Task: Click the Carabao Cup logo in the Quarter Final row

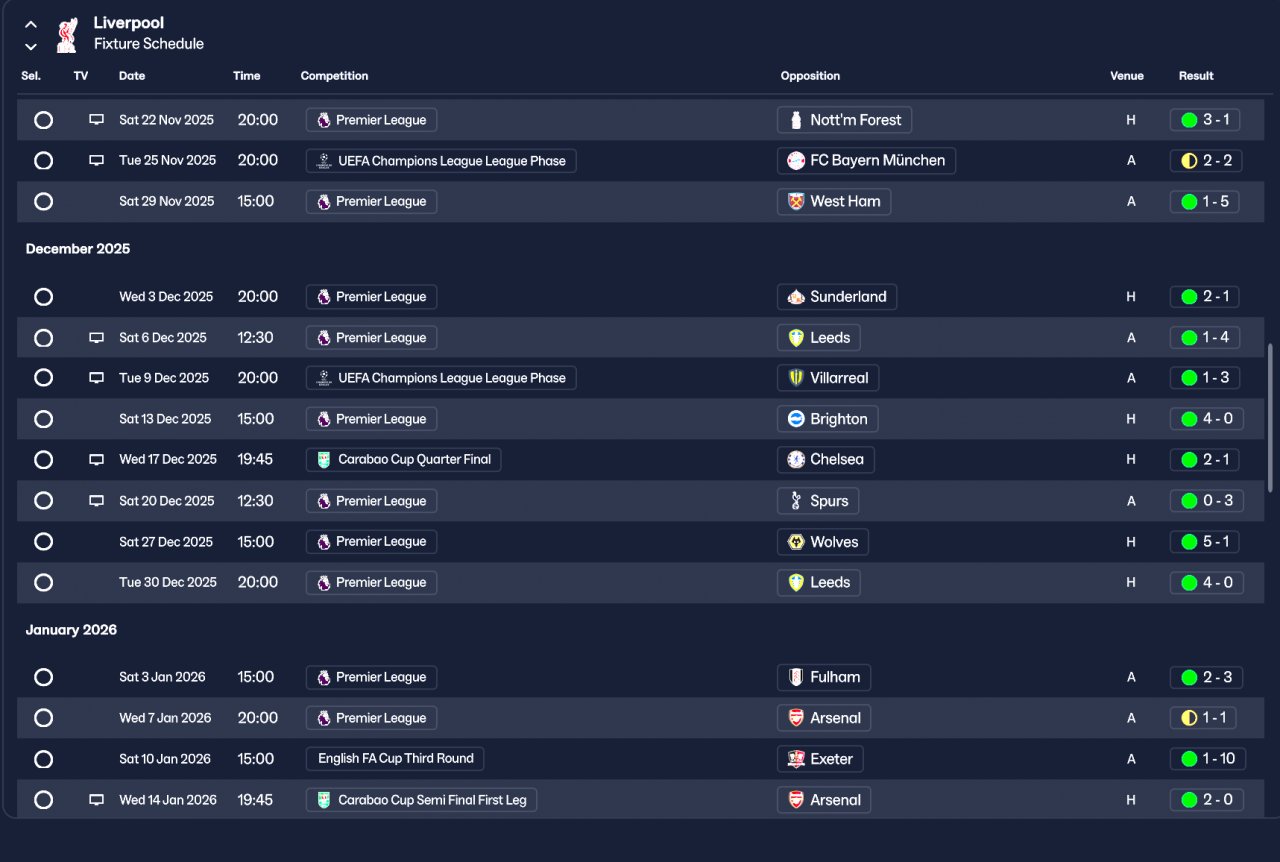Action: coord(324,460)
